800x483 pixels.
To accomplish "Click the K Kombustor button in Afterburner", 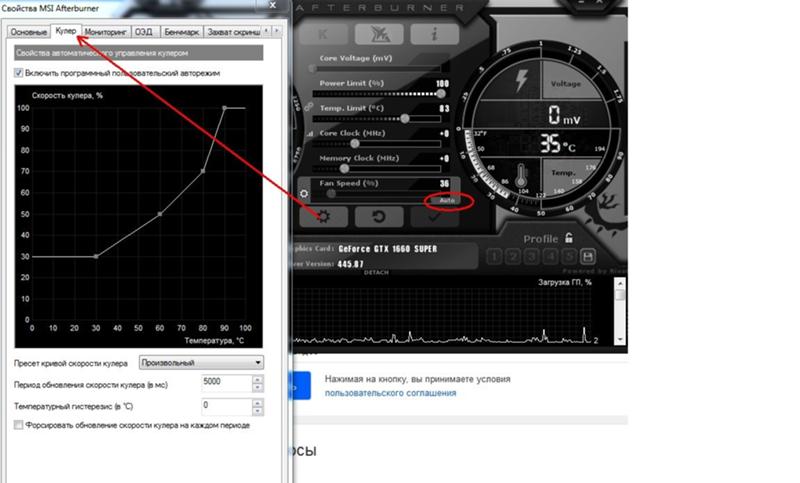I will click(323, 34).
